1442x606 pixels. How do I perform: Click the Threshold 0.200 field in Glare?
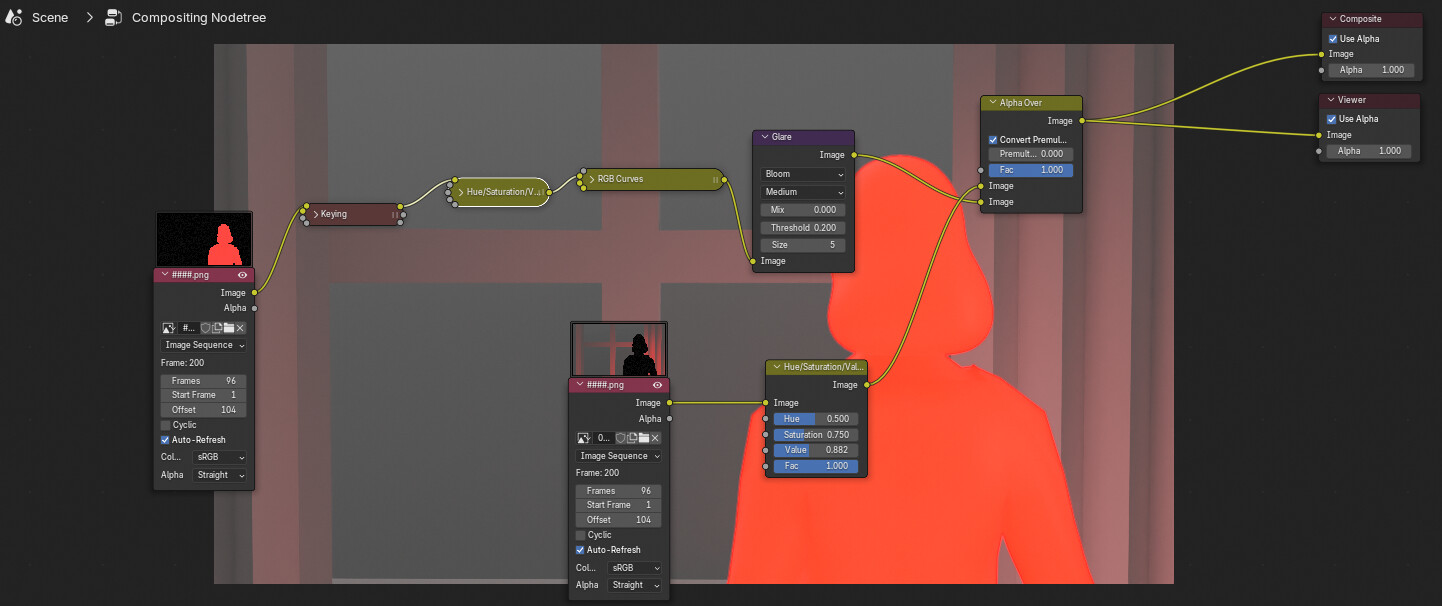[803, 228]
